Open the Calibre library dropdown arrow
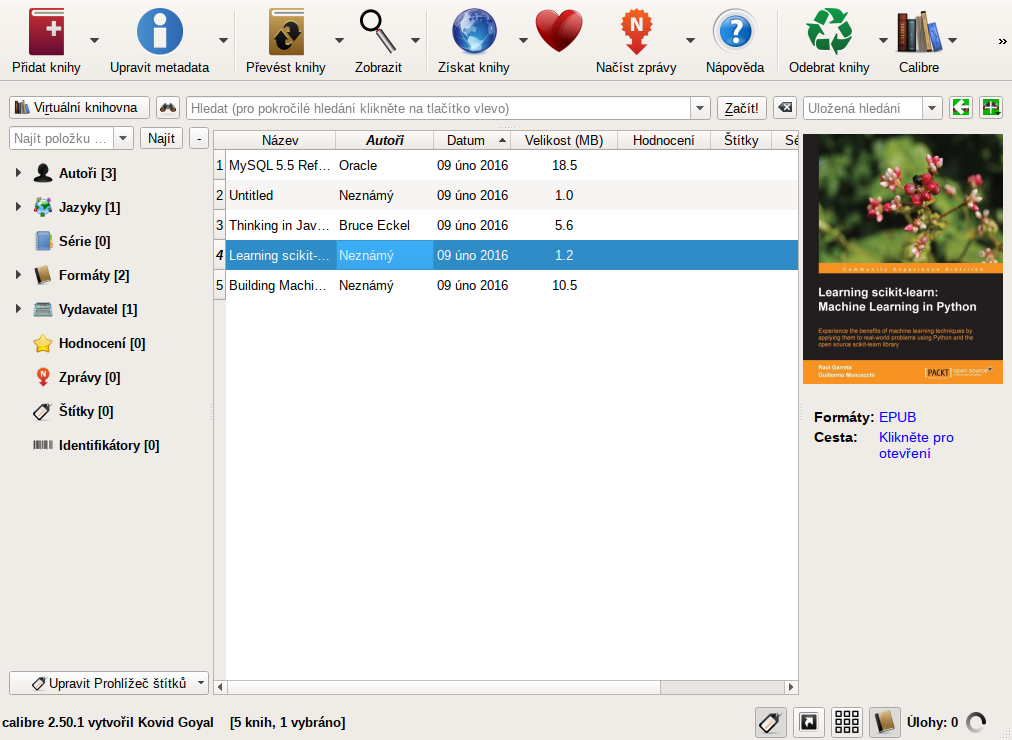1012x740 pixels. 952,40
